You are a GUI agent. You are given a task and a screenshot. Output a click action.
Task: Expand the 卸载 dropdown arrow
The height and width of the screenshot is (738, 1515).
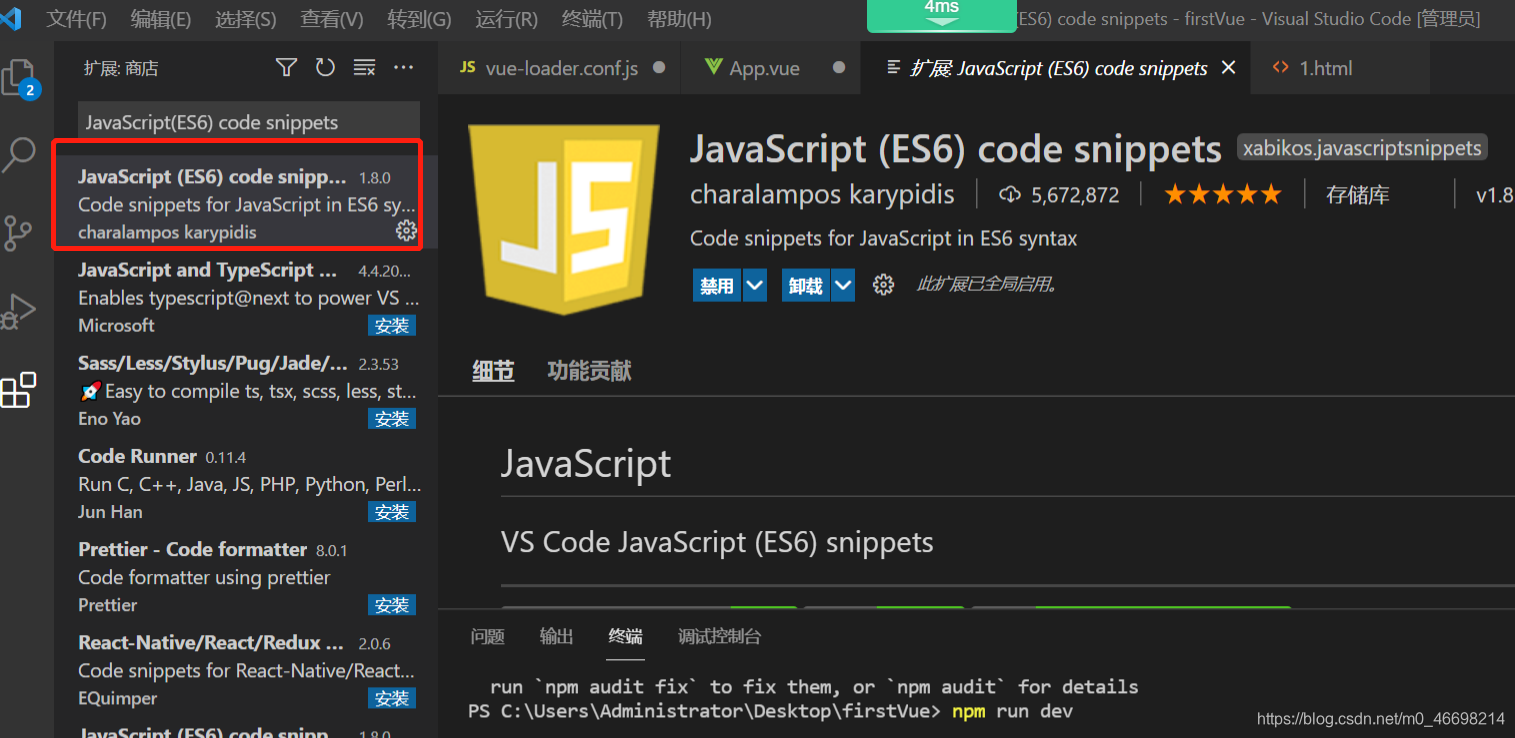[843, 285]
